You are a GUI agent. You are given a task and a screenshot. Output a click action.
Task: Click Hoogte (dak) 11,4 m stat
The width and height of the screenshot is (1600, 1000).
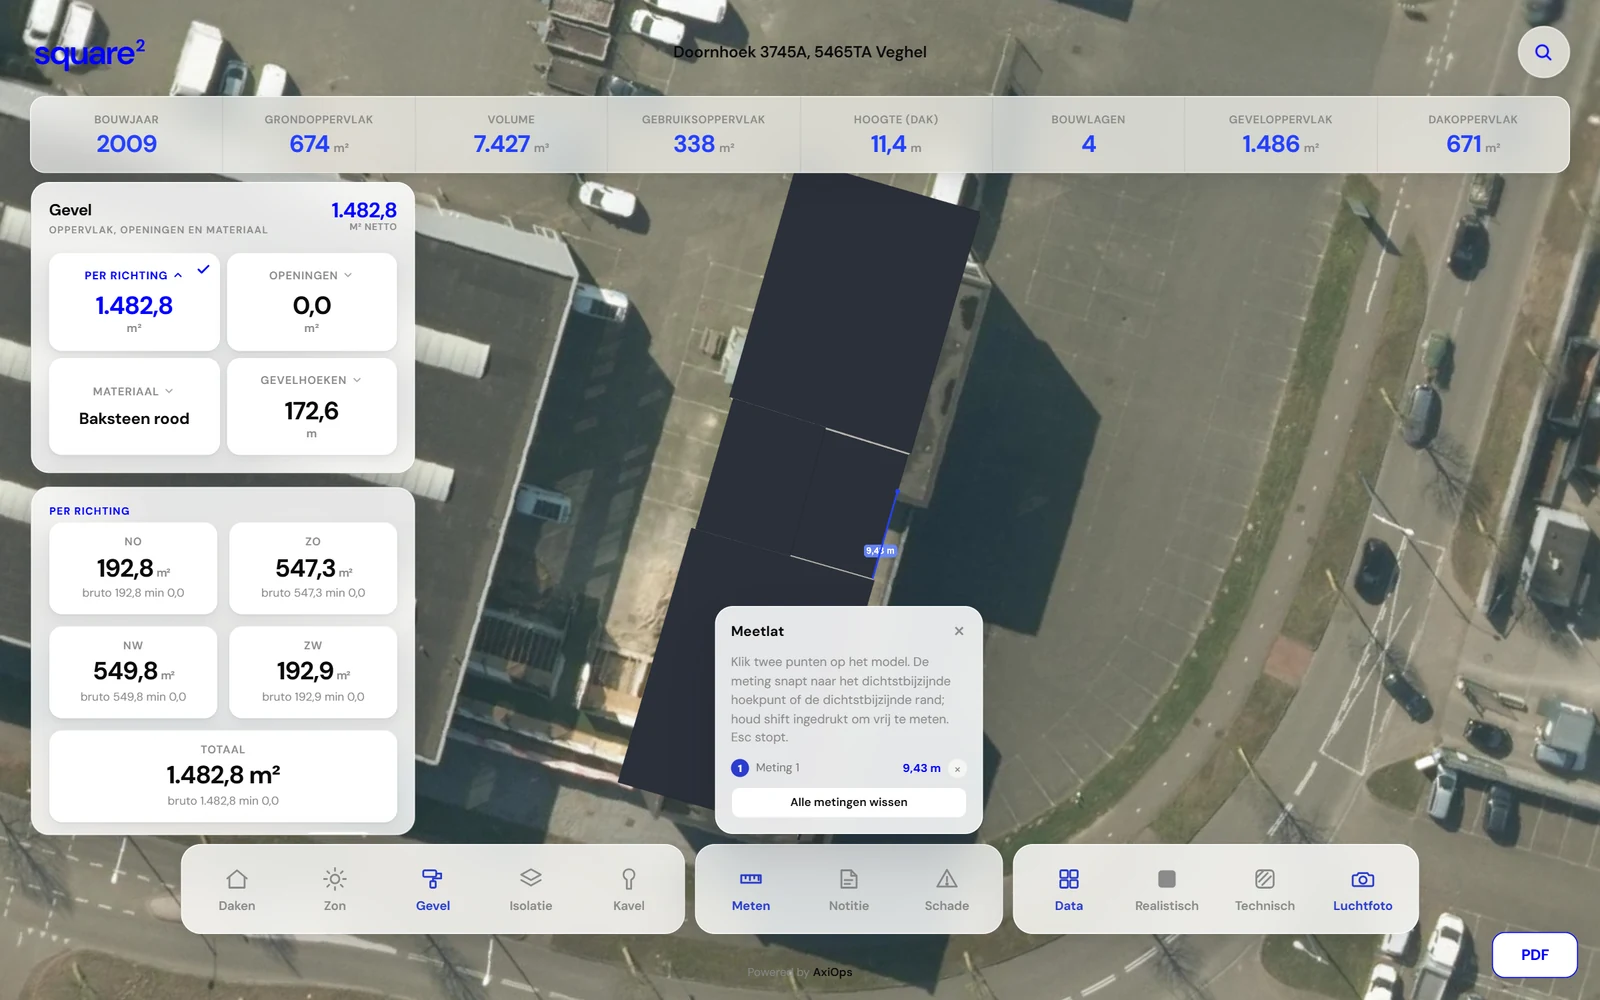tap(896, 135)
